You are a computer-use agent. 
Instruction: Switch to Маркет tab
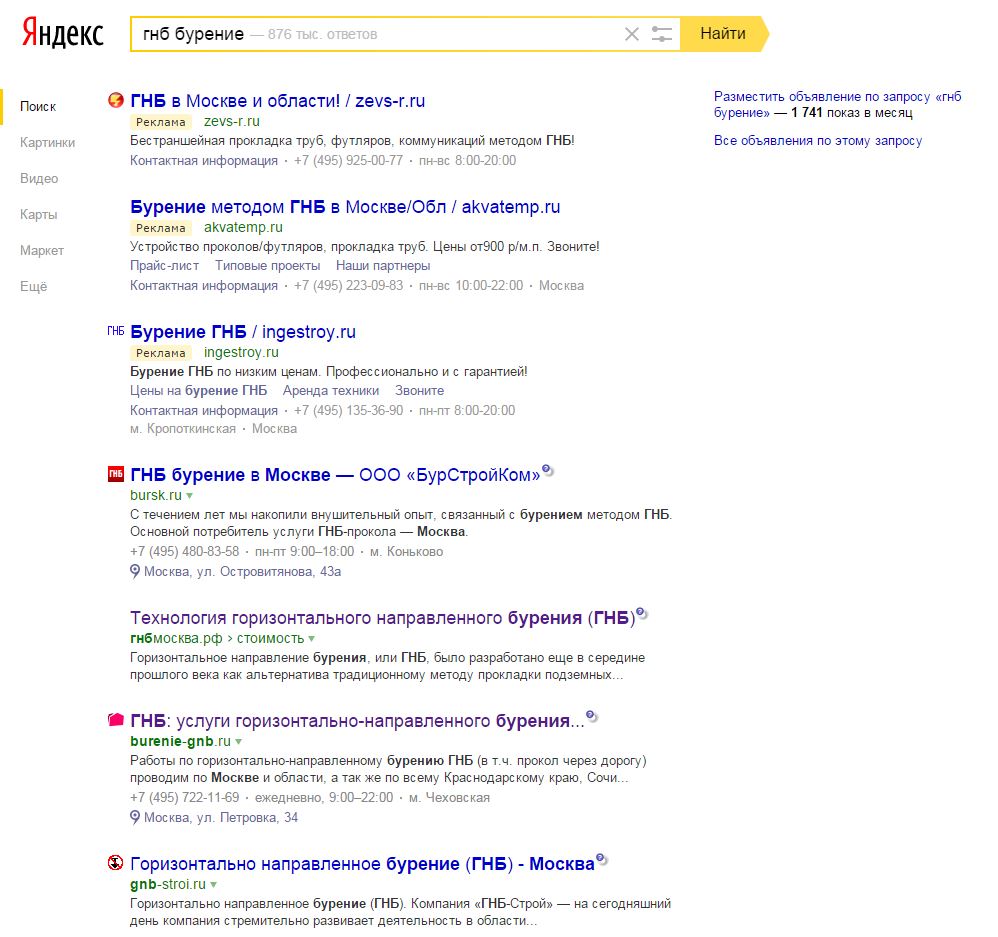42,251
